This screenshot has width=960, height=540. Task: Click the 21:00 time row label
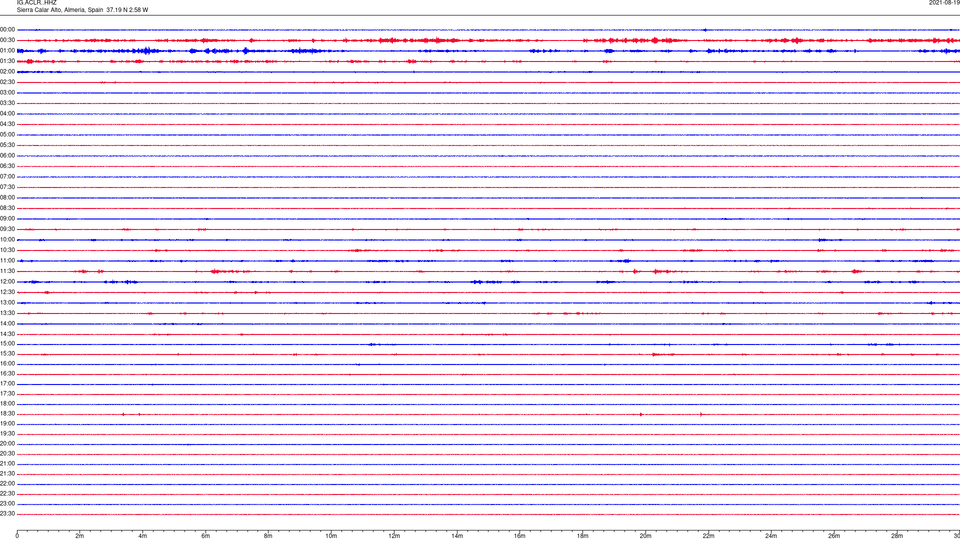tap(7, 464)
